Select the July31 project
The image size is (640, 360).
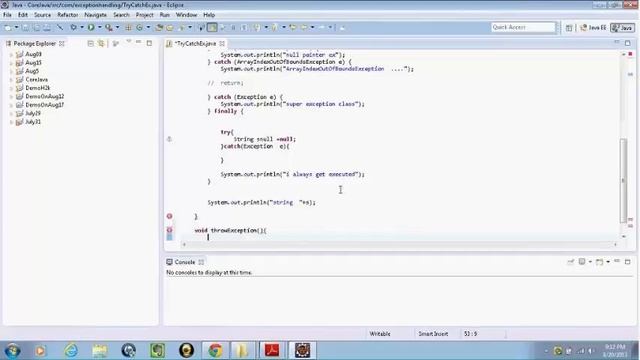pos(33,122)
